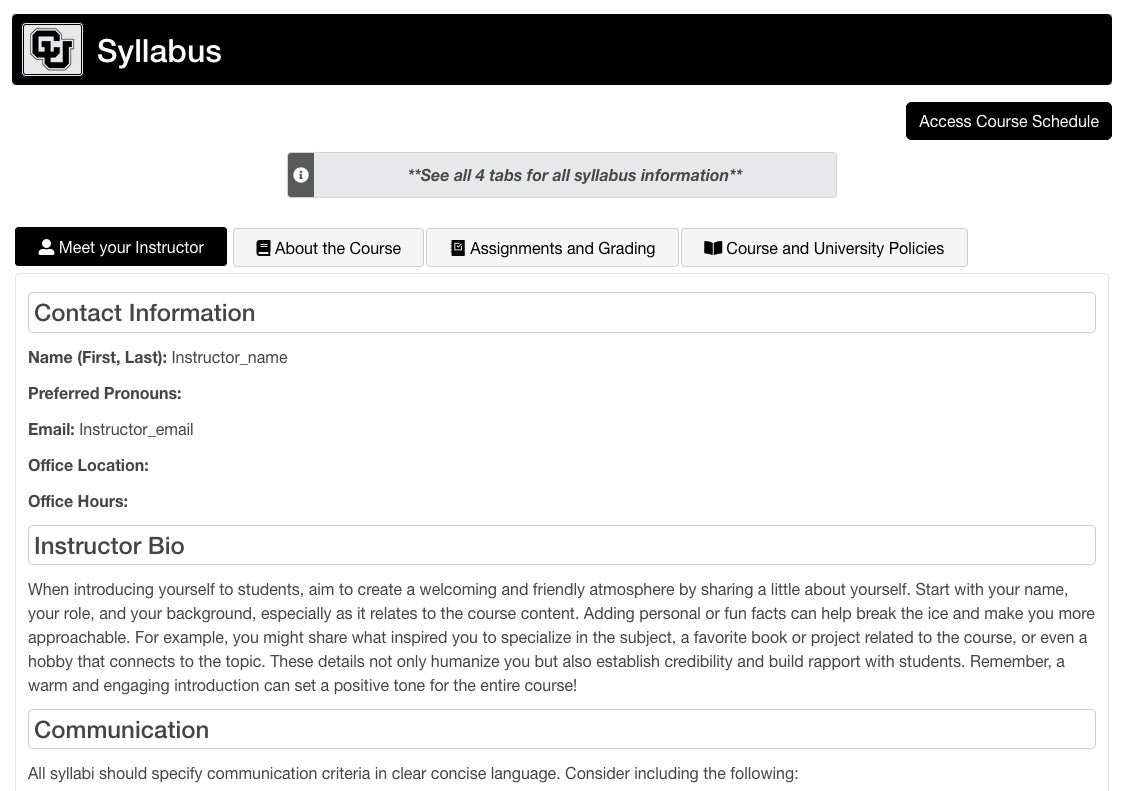Click the book icon on About the Course tab

coord(263,247)
